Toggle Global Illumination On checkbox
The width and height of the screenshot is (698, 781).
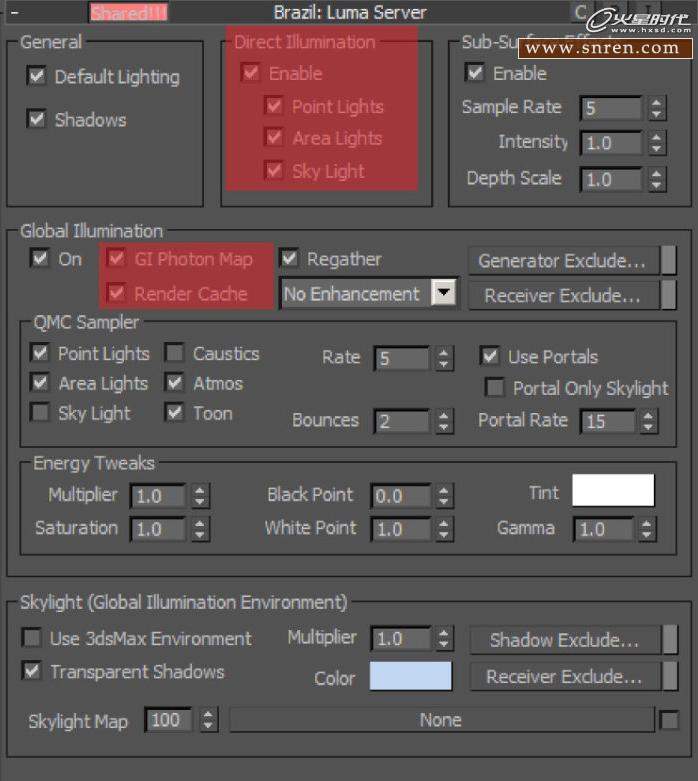coord(40,259)
